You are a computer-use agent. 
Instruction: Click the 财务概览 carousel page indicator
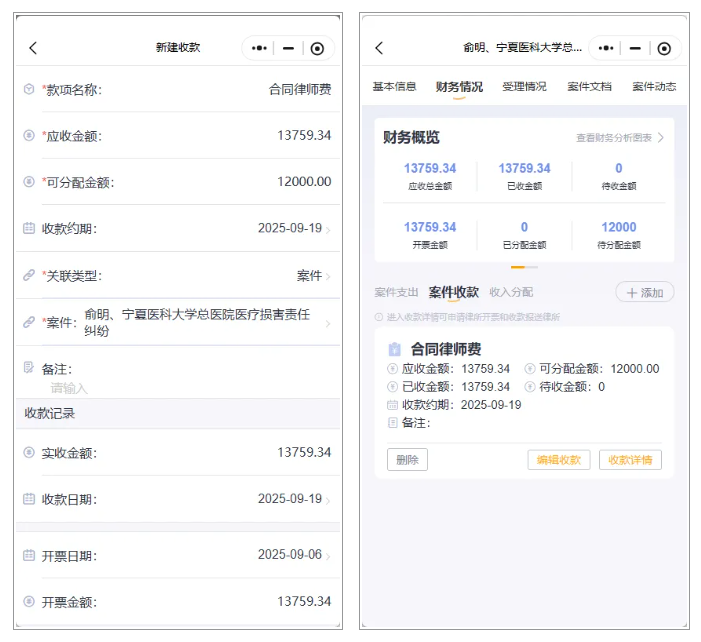(524, 267)
